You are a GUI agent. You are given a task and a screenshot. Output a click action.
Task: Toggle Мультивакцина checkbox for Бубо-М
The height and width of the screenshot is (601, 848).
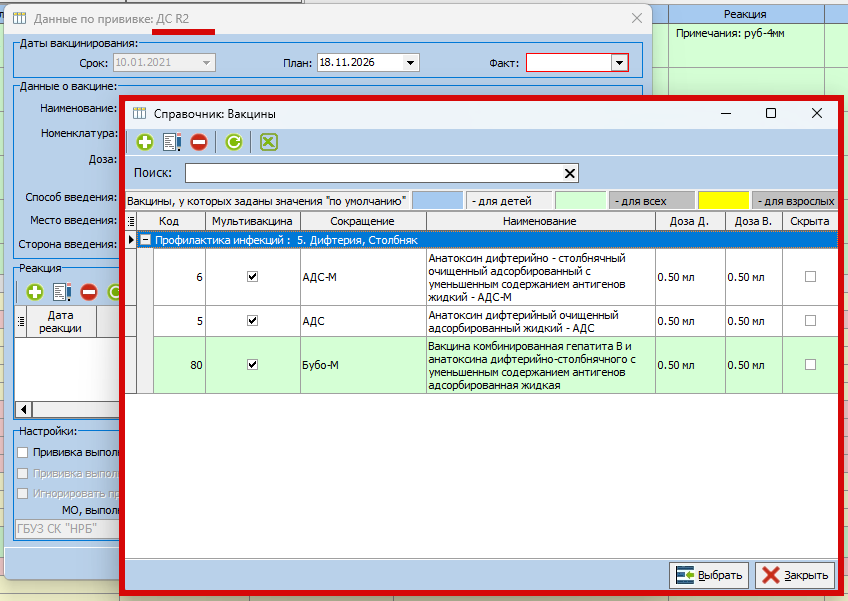[252, 365]
